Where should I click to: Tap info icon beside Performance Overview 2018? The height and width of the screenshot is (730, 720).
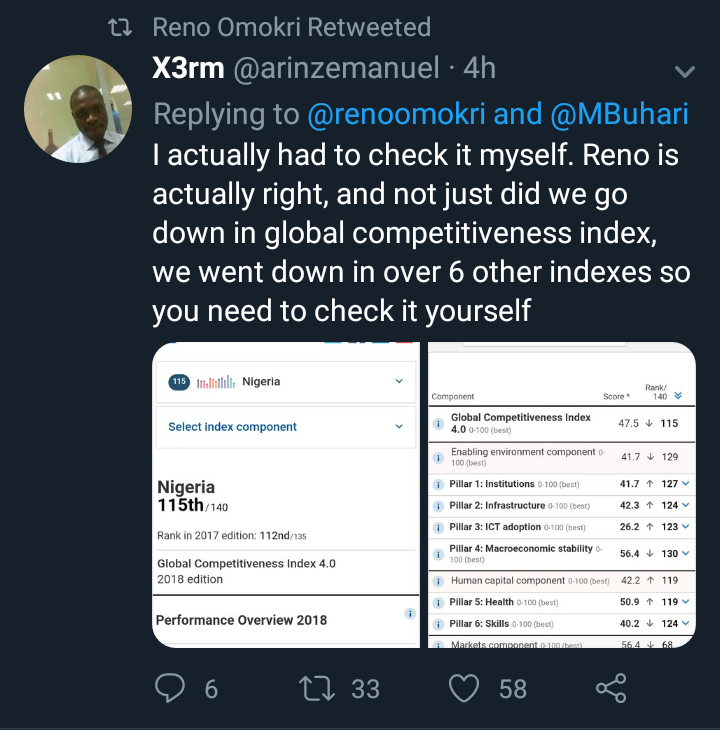pyautogui.click(x=410, y=614)
